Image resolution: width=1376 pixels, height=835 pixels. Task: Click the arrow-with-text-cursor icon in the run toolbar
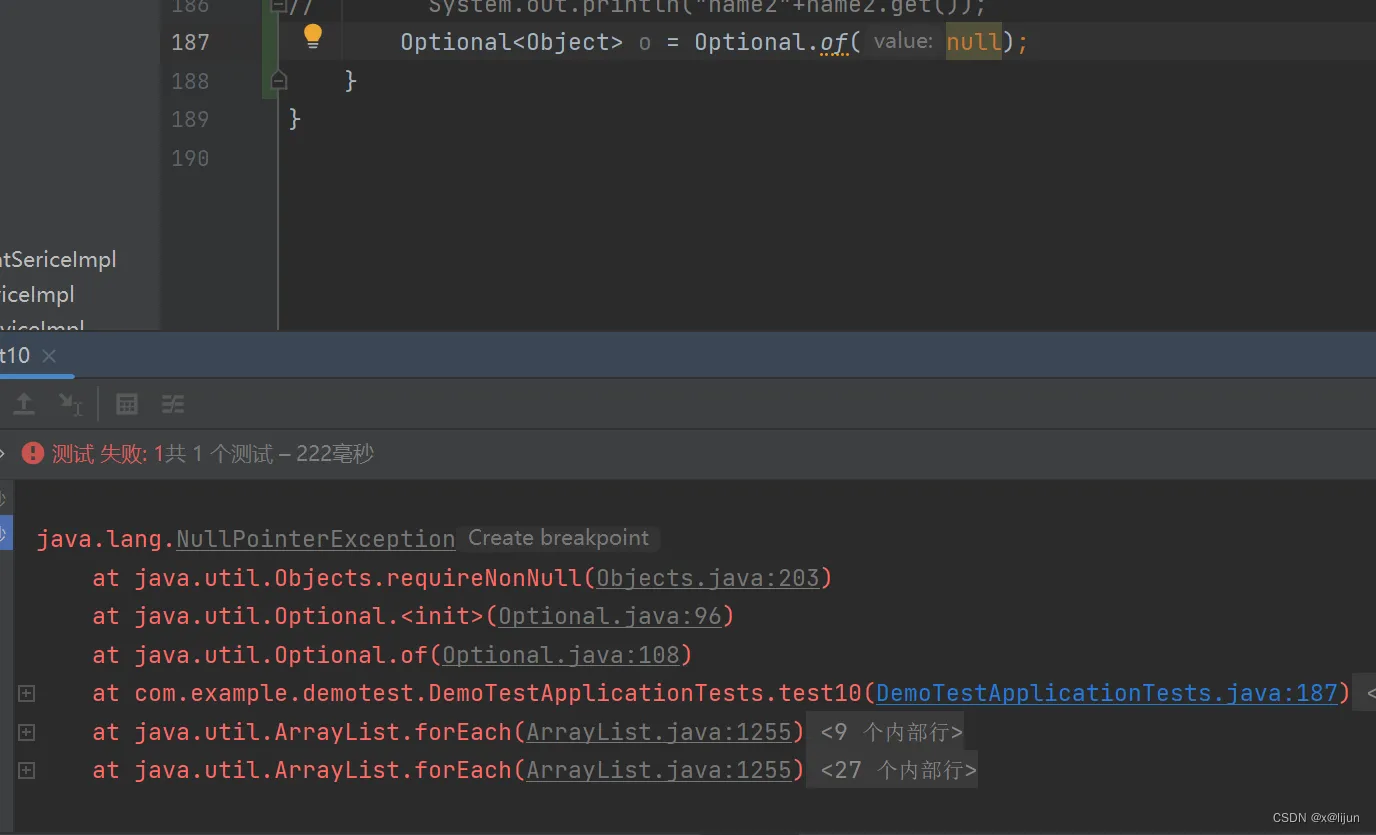[70, 404]
